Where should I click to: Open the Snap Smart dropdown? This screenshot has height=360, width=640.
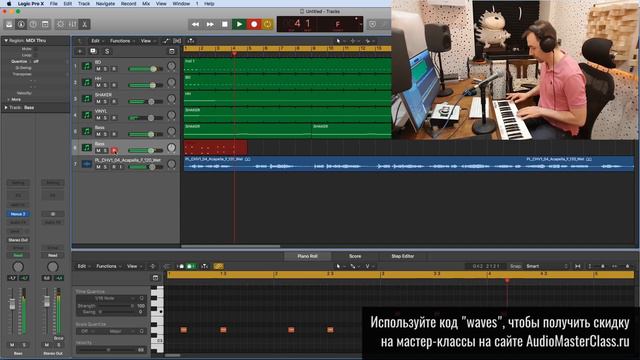[x=547, y=266]
